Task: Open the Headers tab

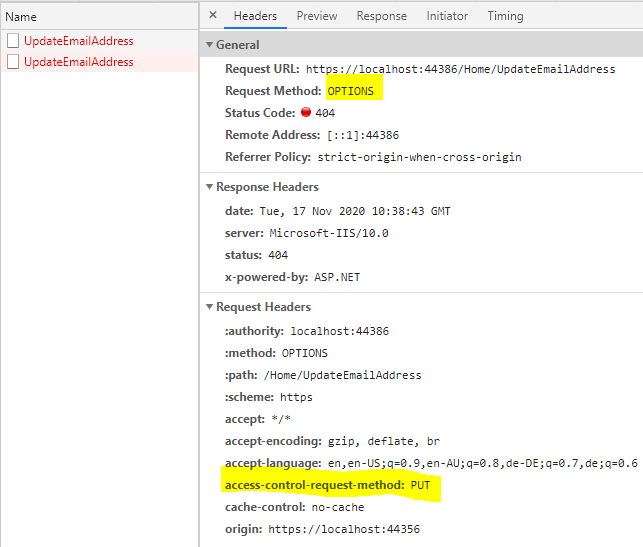Action: [255, 16]
